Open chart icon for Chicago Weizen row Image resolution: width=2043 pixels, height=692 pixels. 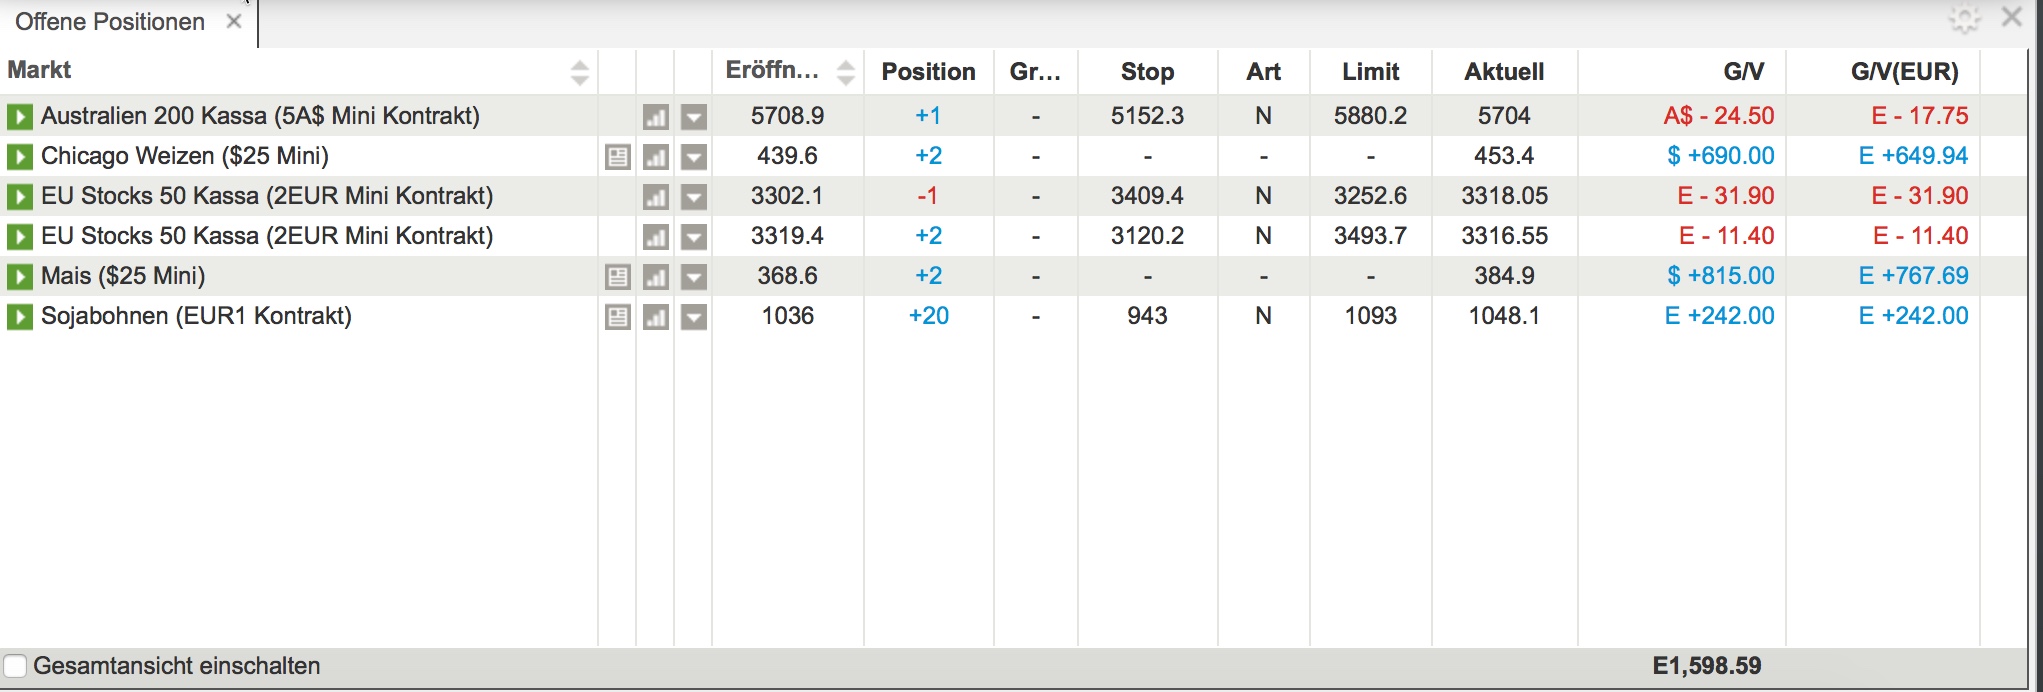coord(655,157)
